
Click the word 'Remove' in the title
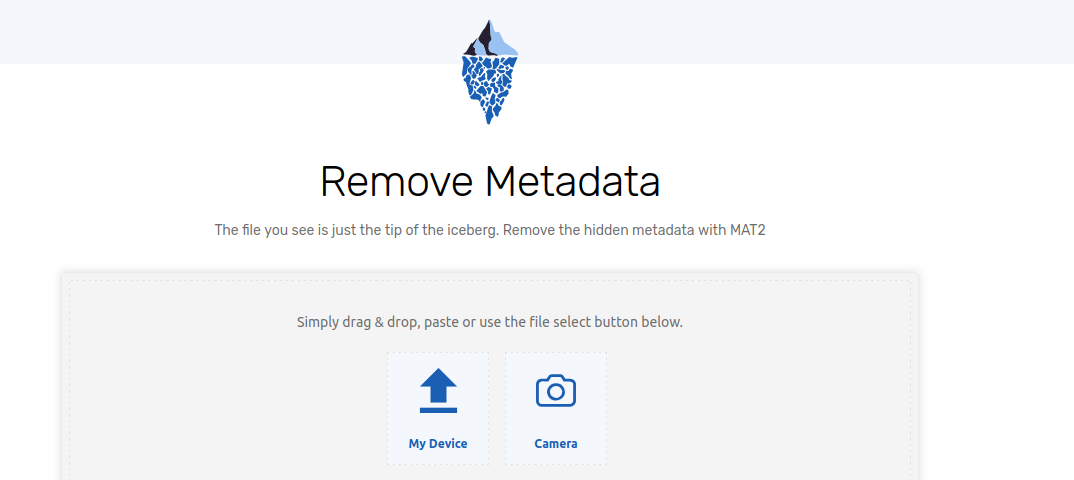click(397, 182)
